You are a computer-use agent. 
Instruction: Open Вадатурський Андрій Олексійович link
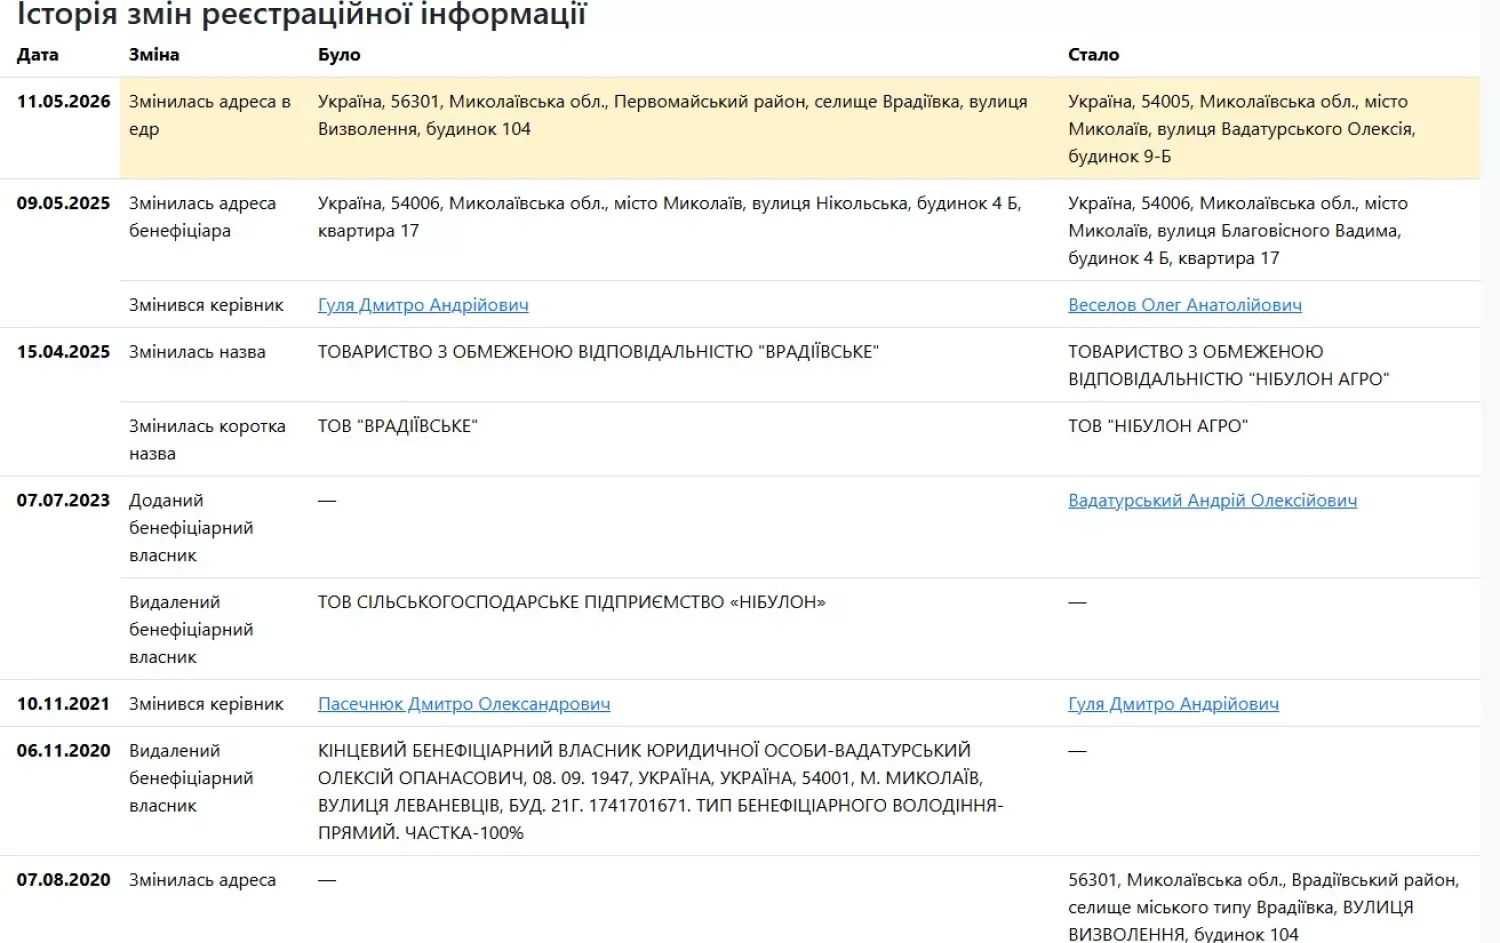[x=1212, y=500]
